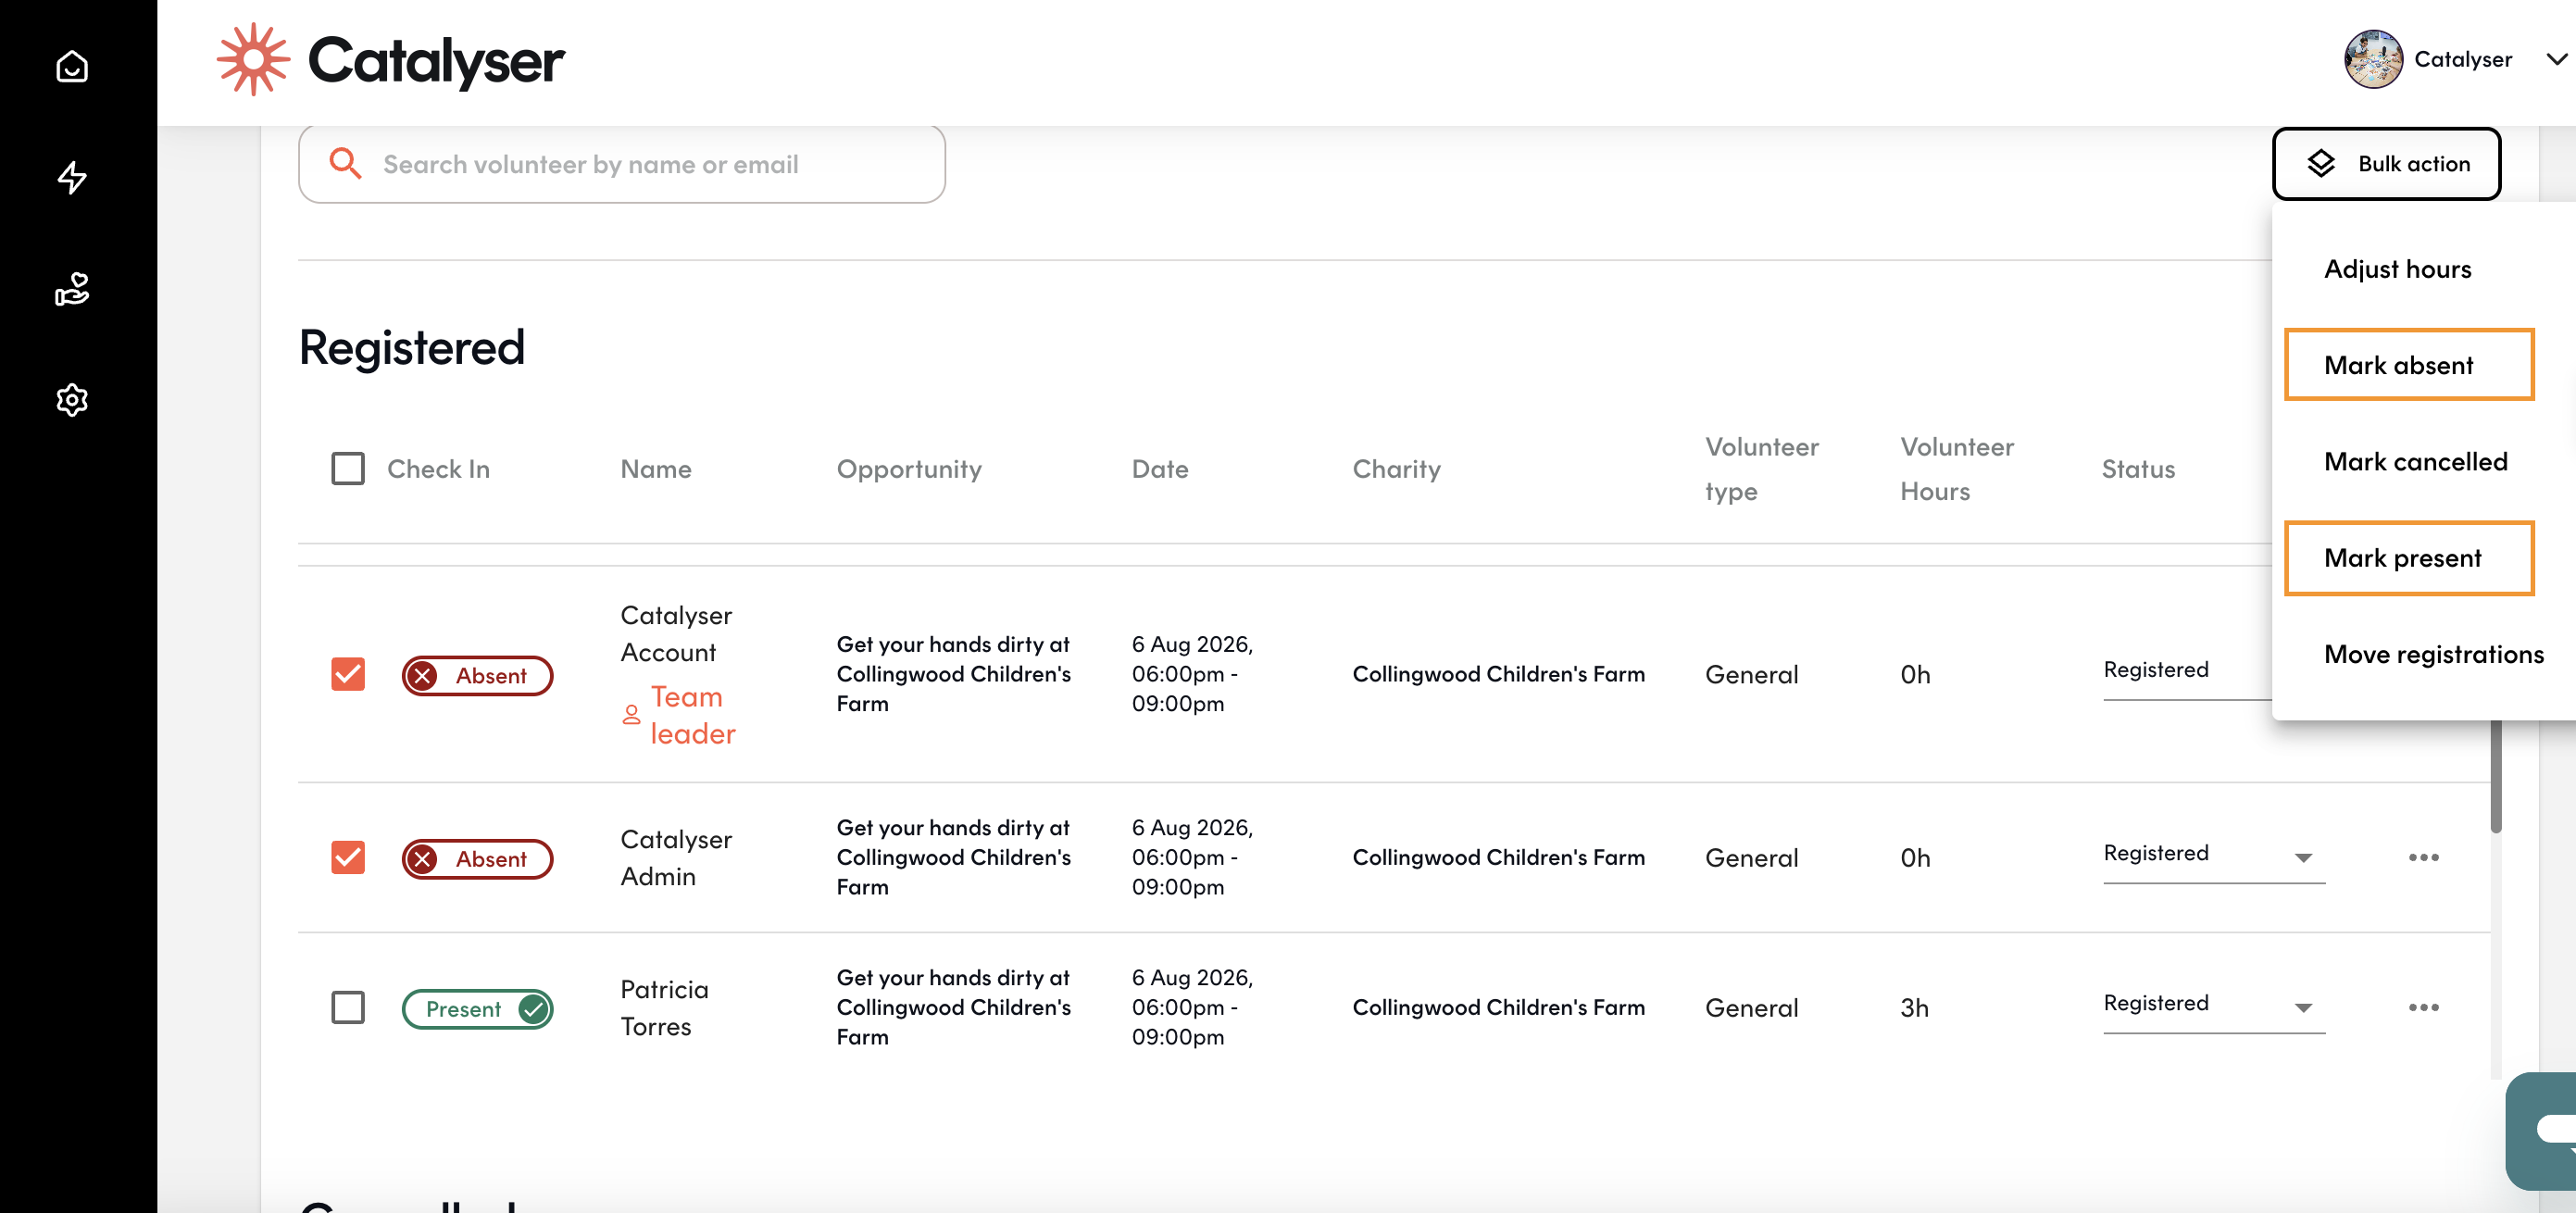
Task: Click the Patricia Torres name cell
Action: 664,1007
